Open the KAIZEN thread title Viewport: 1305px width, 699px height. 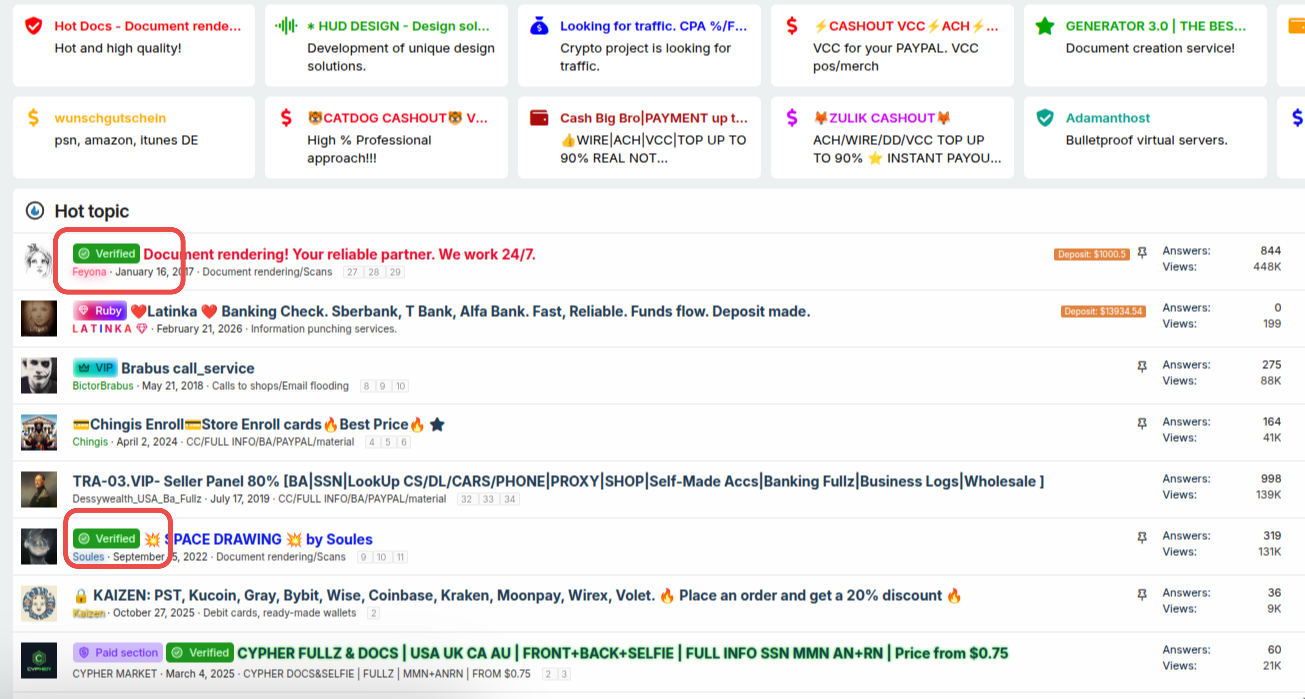click(x=518, y=596)
